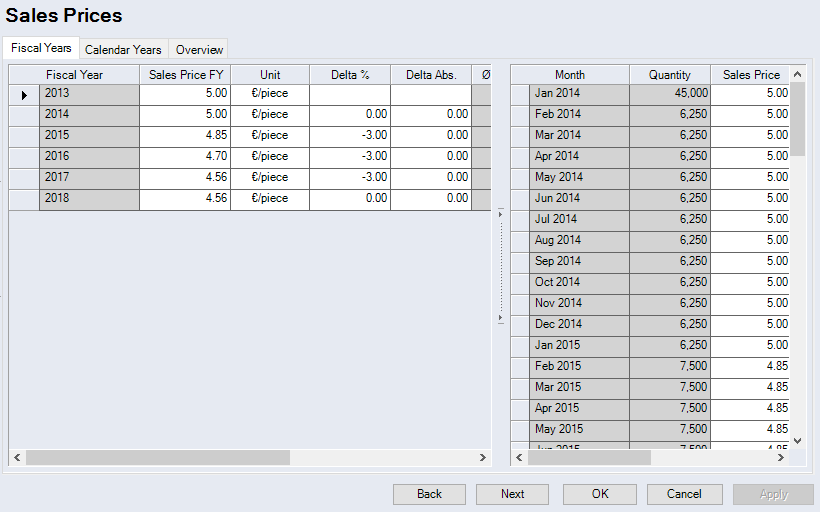The width and height of the screenshot is (820, 512).
Task: Click the Cancel button
Action: tap(684, 494)
